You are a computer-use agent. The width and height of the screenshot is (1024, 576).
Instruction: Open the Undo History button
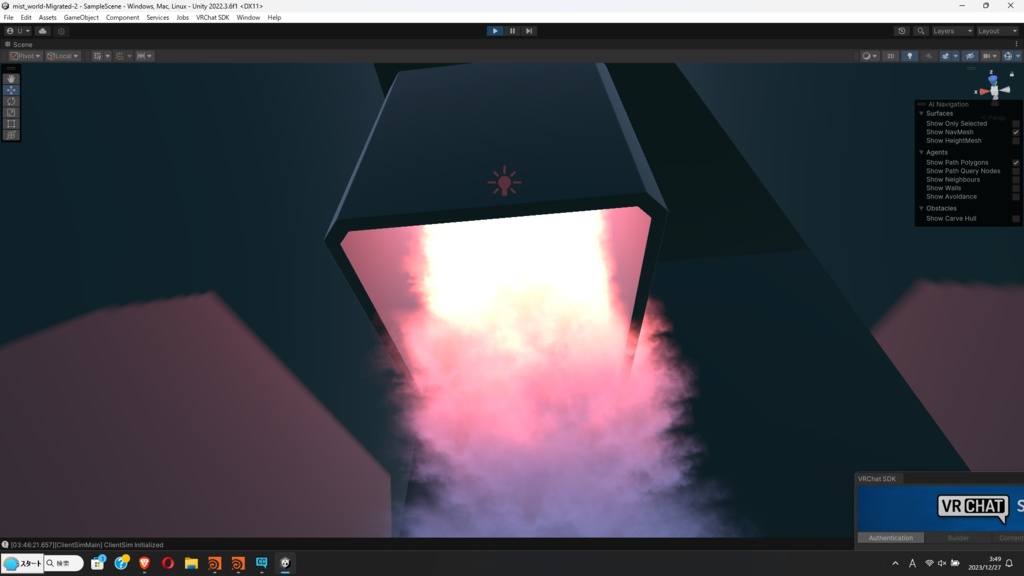902,31
